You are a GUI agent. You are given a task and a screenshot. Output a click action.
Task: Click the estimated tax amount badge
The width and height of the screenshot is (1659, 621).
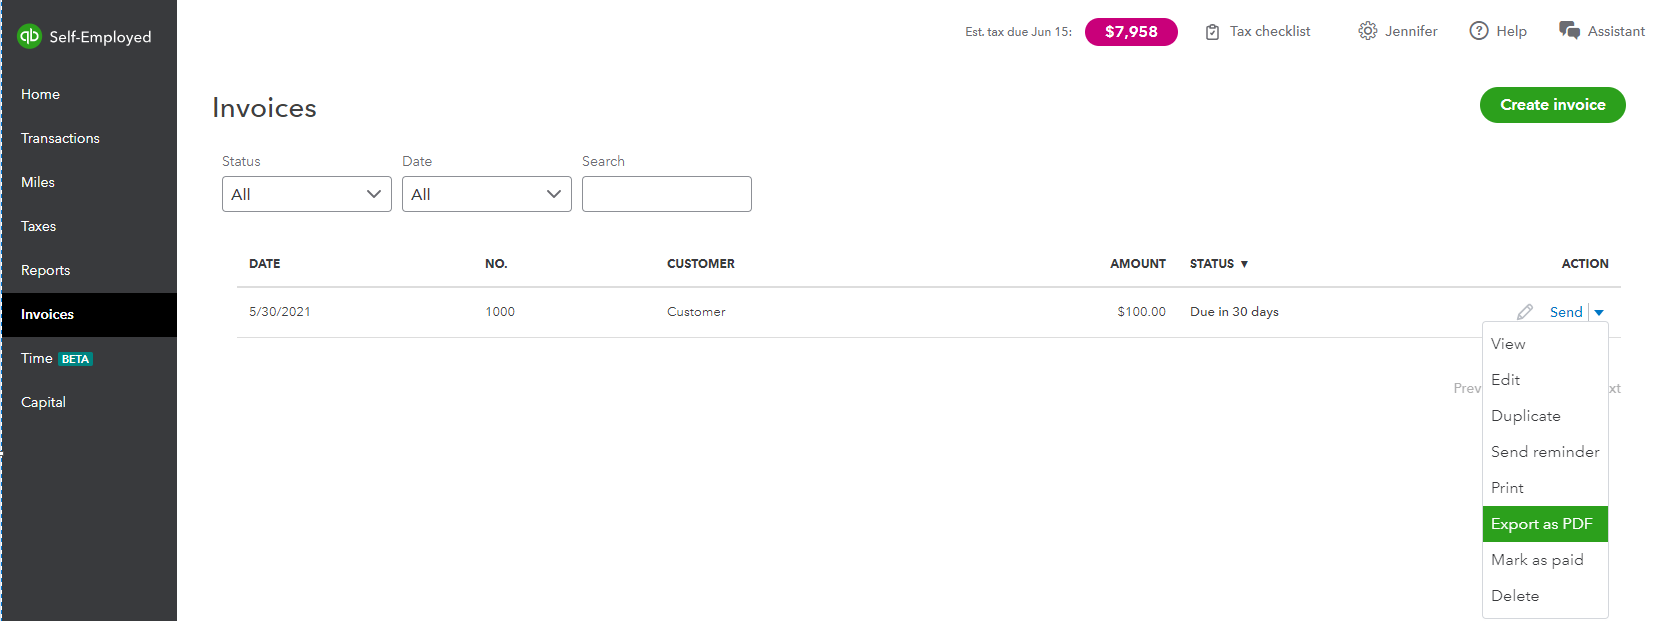tap(1131, 31)
